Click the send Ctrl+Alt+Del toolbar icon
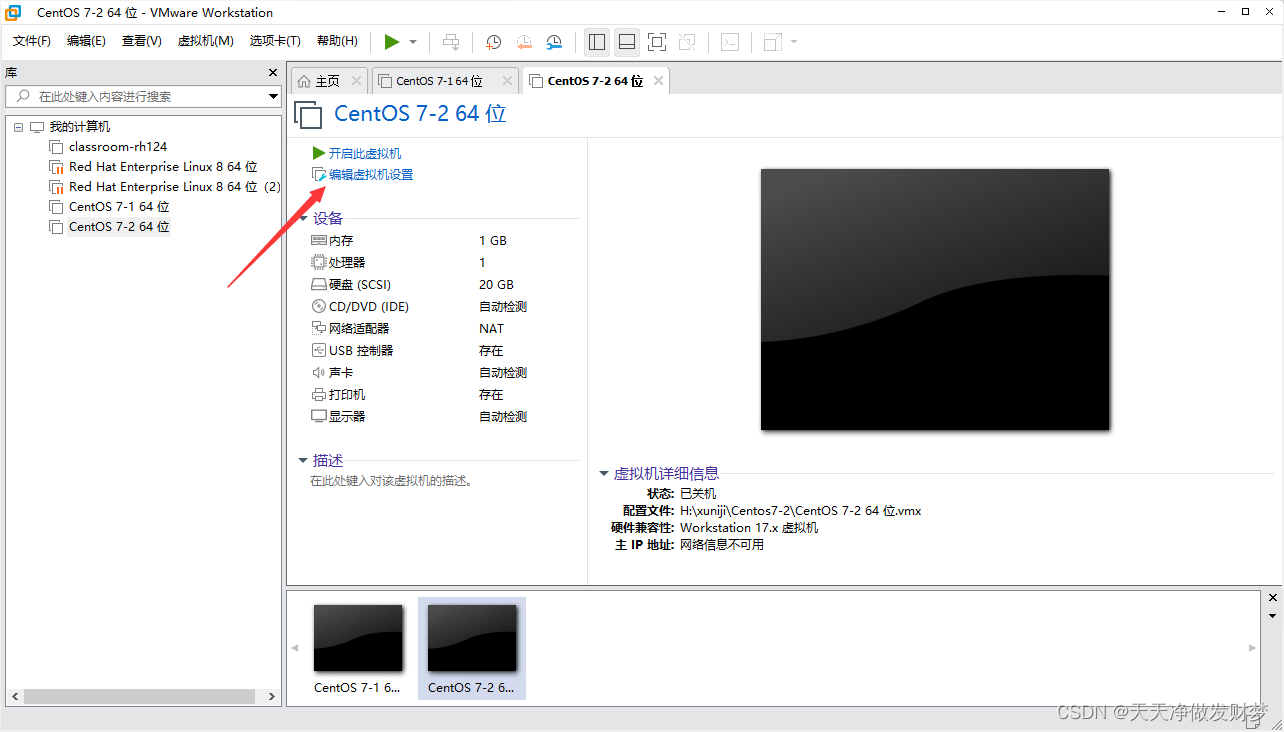This screenshot has height=732, width=1284. pyautogui.click(x=451, y=42)
